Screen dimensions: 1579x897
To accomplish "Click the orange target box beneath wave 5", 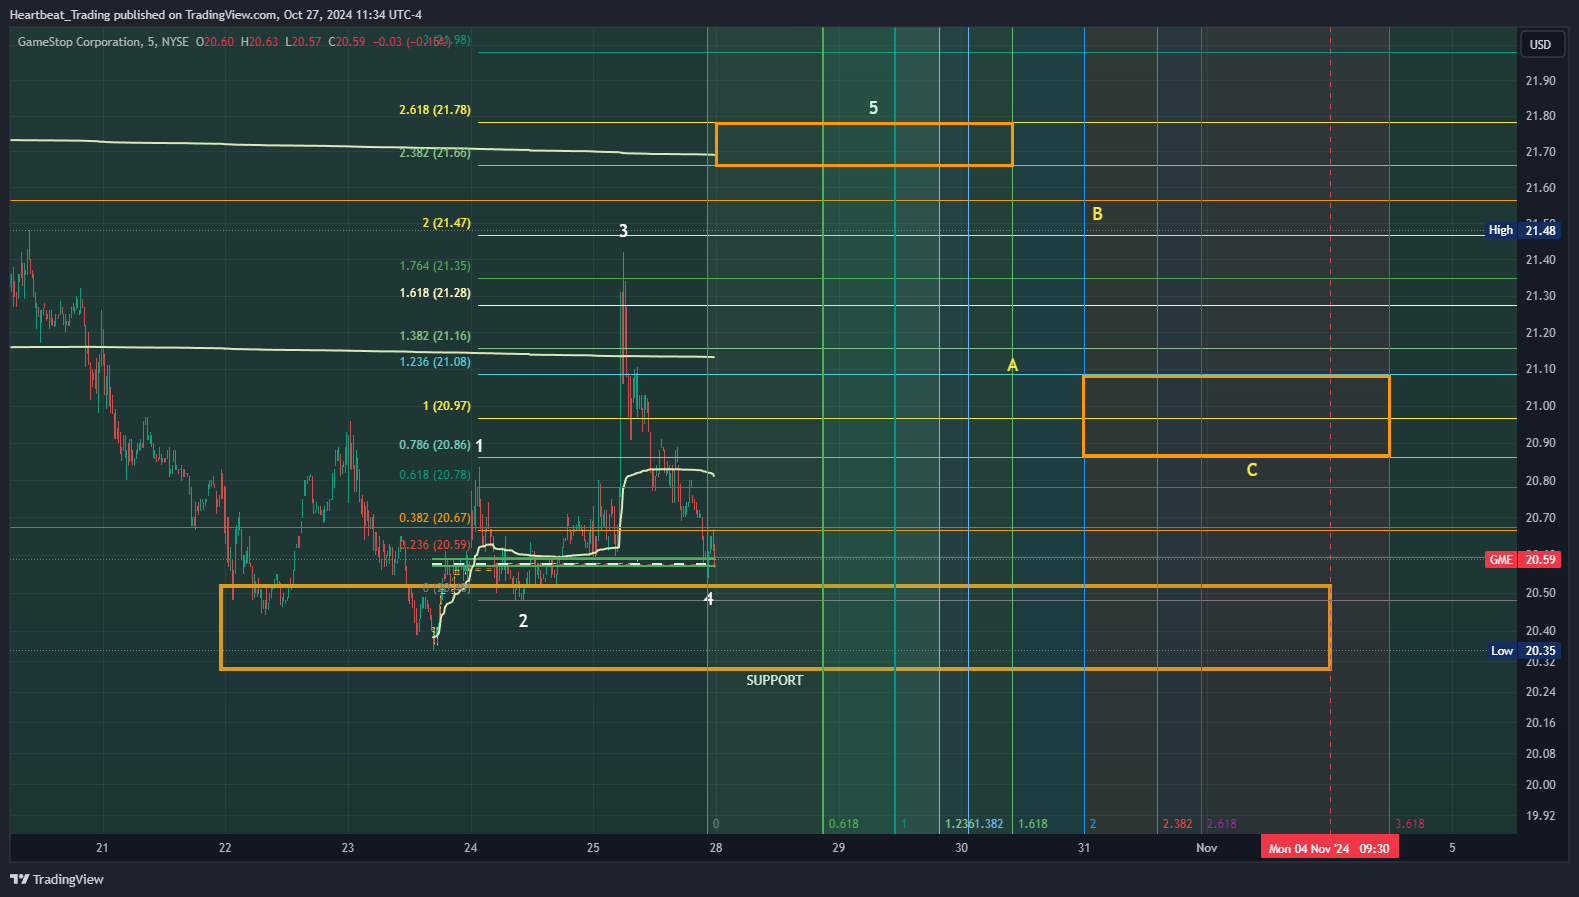I will [x=864, y=144].
